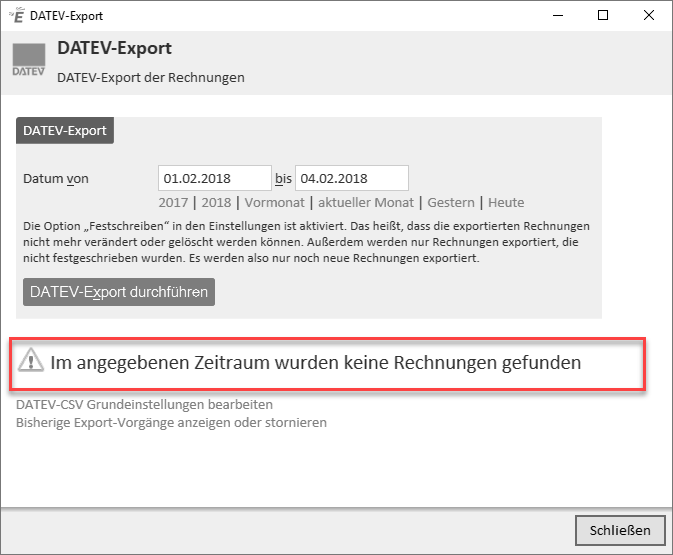Click the warning triangle icon
Screen dimensions: 673x555
(x=31, y=360)
